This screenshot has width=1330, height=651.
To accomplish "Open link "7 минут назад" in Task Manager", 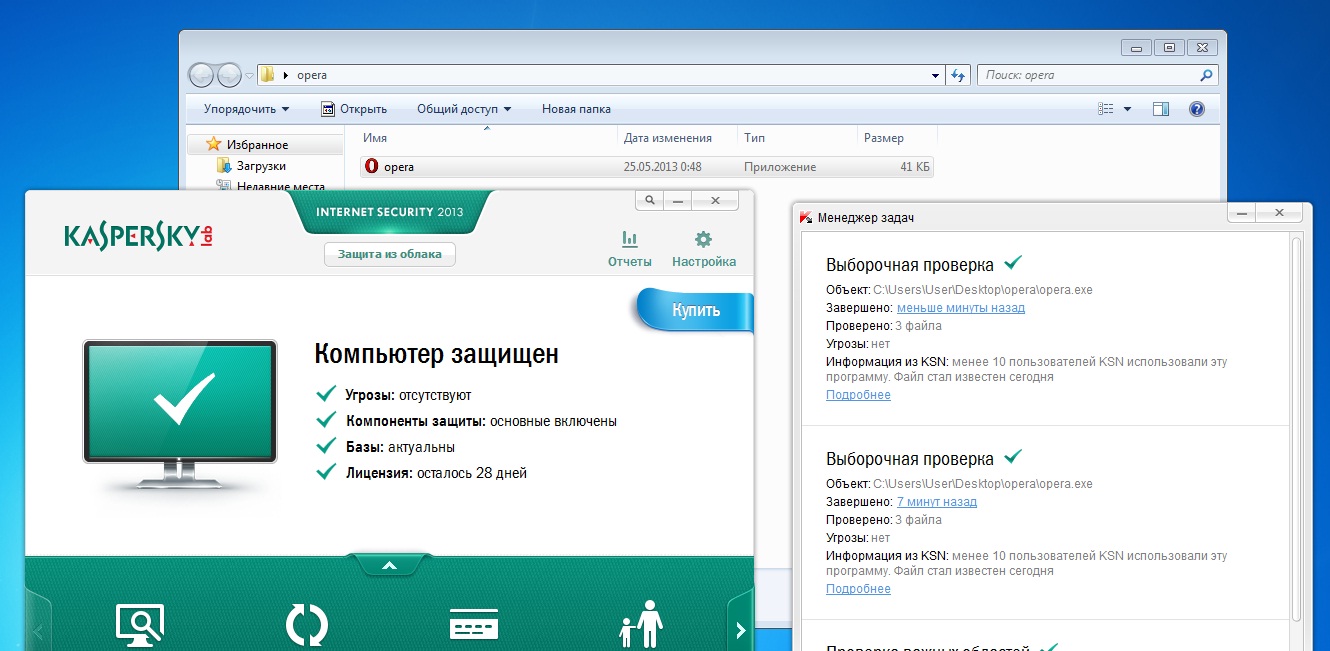I will tap(937, 502).
